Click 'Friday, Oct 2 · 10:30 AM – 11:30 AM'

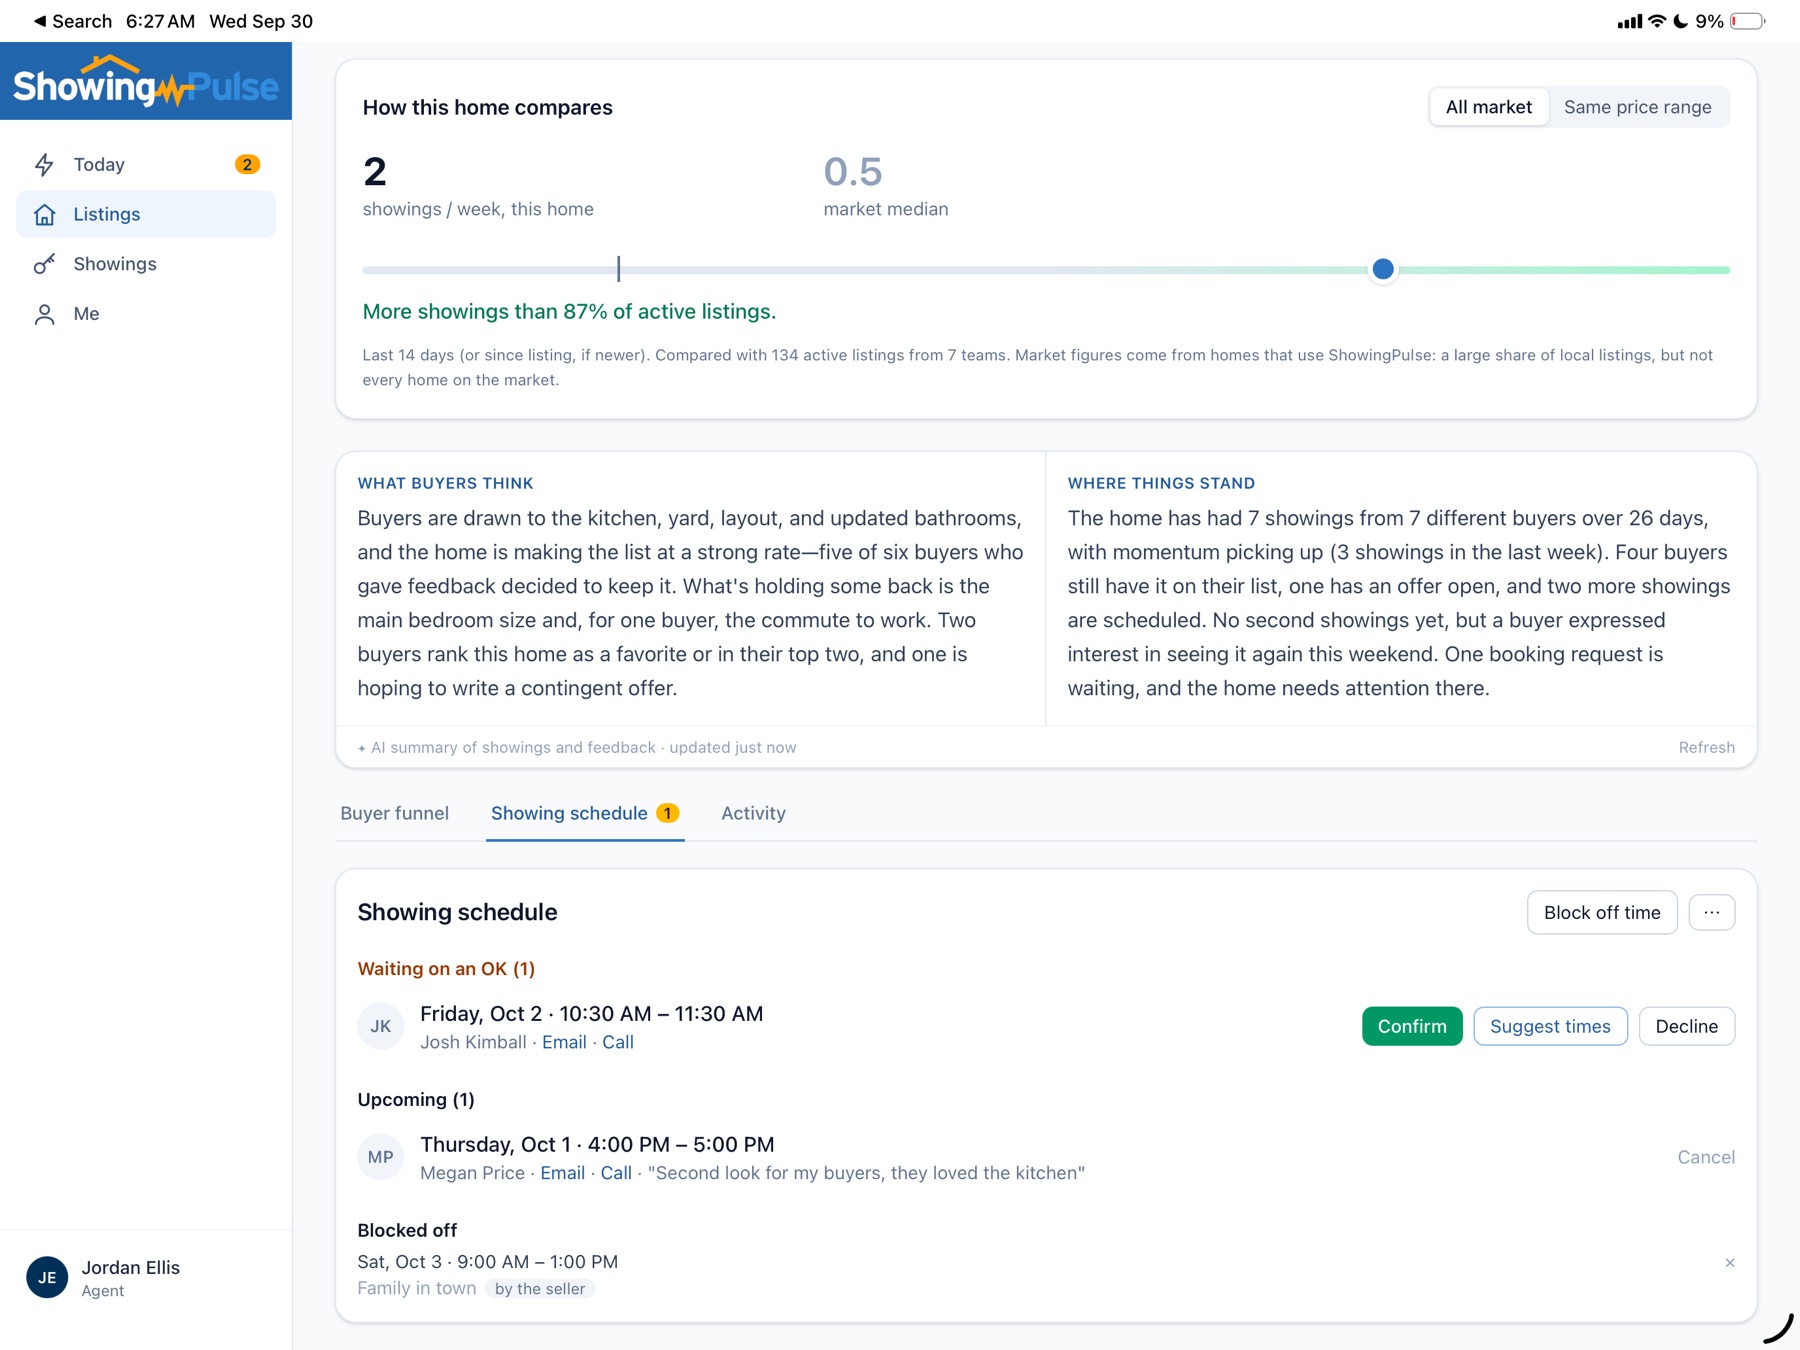click(591, 1014)
